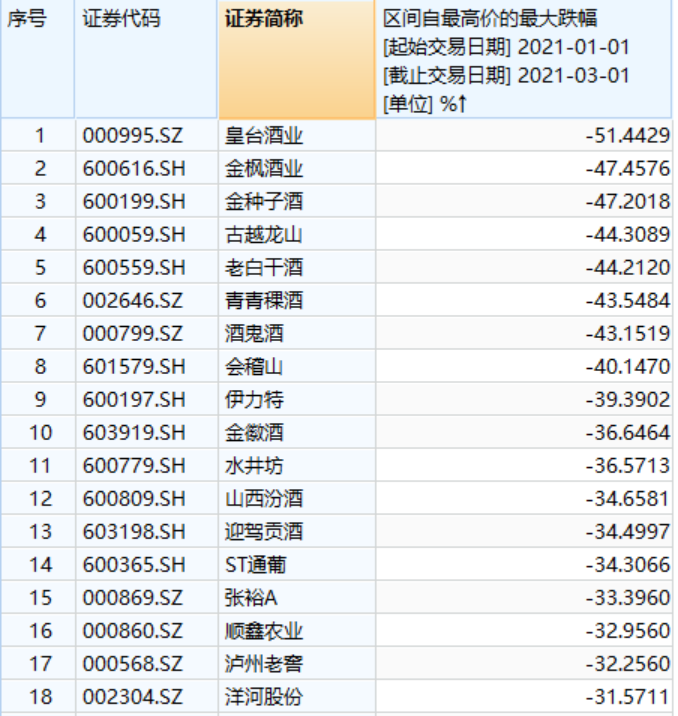The width and height of the screenshot is (678, 716).
Task: Select the highlighted 证券简称 column header
Action: (x=297, y=59)
